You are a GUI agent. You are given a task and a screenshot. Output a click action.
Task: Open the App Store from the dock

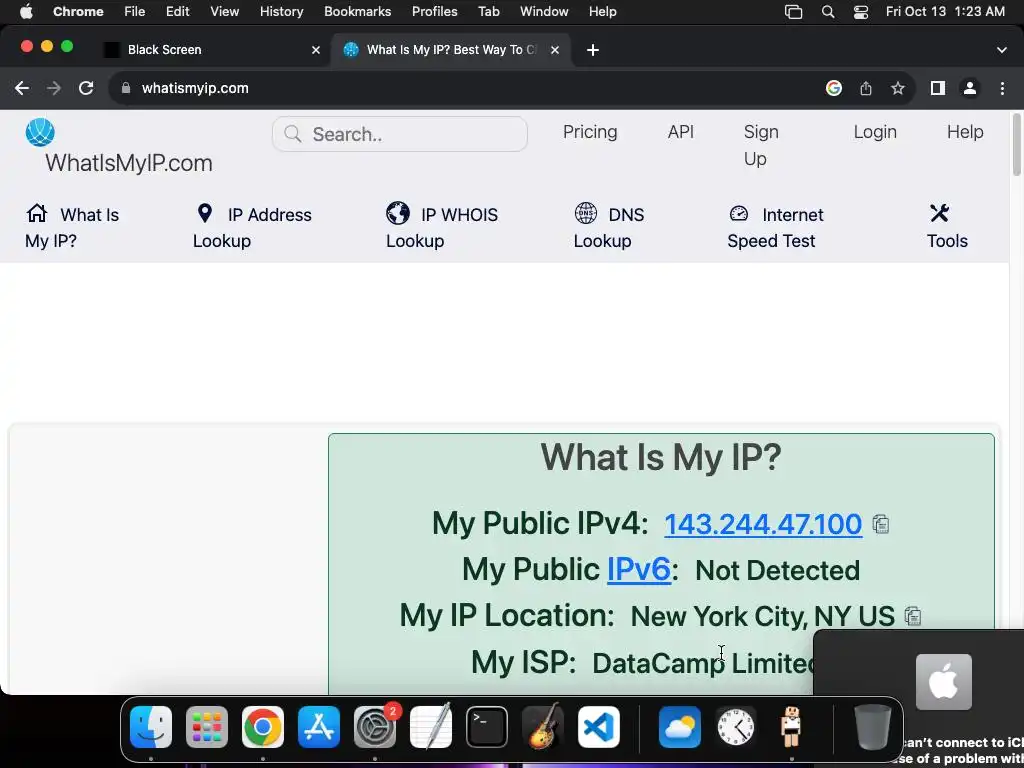click(x=319, y=727)
